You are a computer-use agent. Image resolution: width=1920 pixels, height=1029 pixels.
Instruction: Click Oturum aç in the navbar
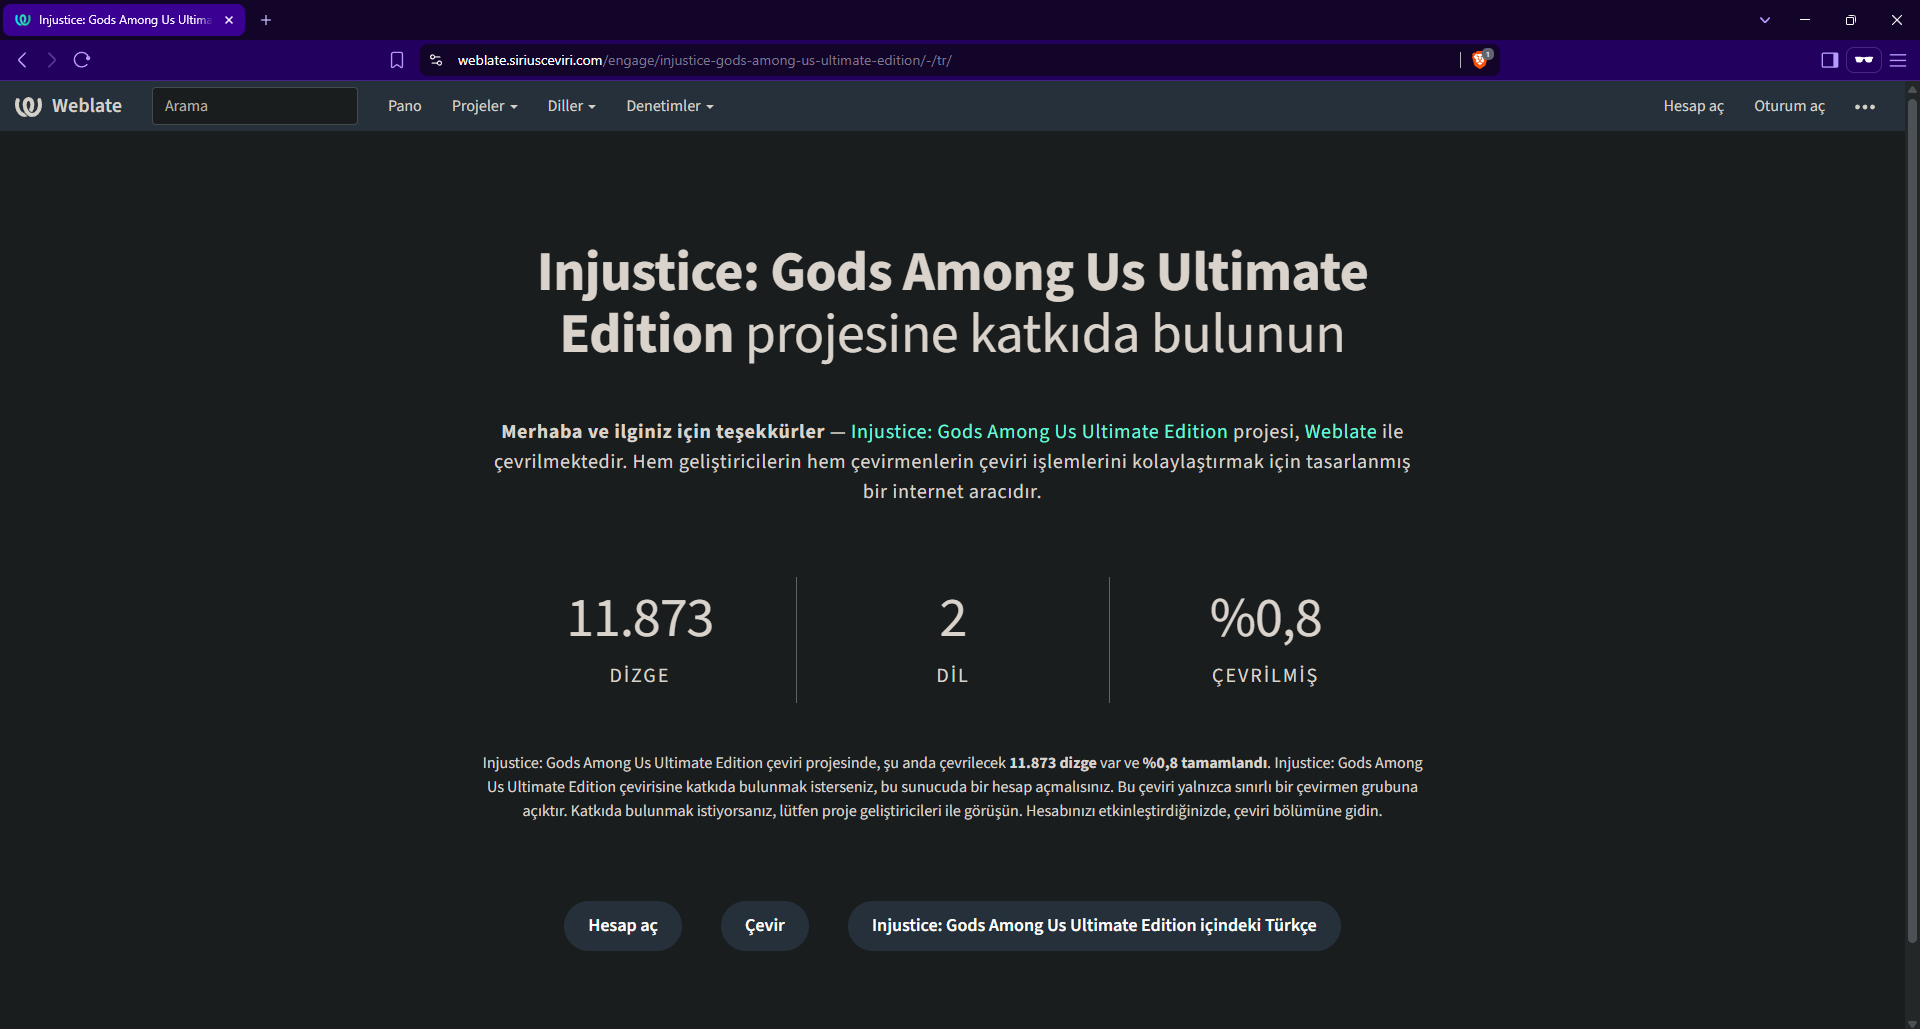point(1789,106)
